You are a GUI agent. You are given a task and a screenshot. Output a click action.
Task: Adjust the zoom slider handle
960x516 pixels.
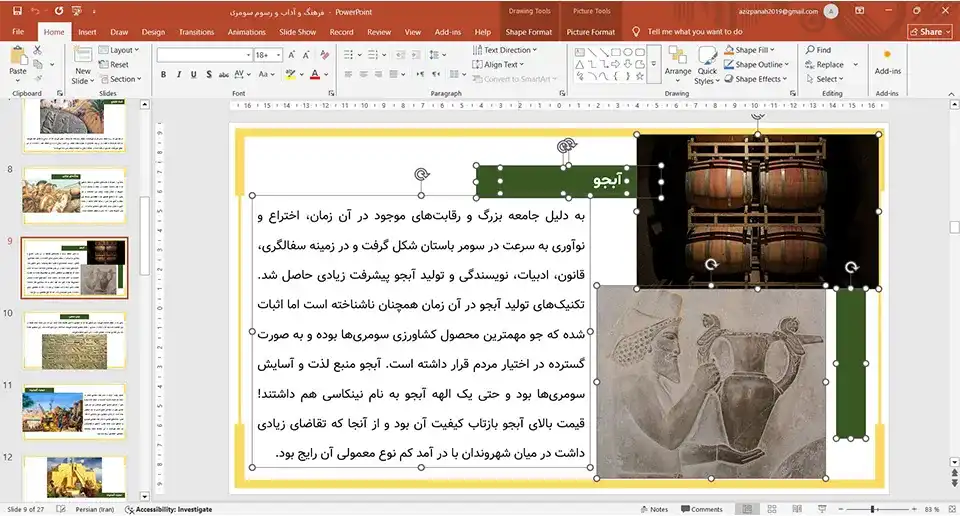click(872, 509)
